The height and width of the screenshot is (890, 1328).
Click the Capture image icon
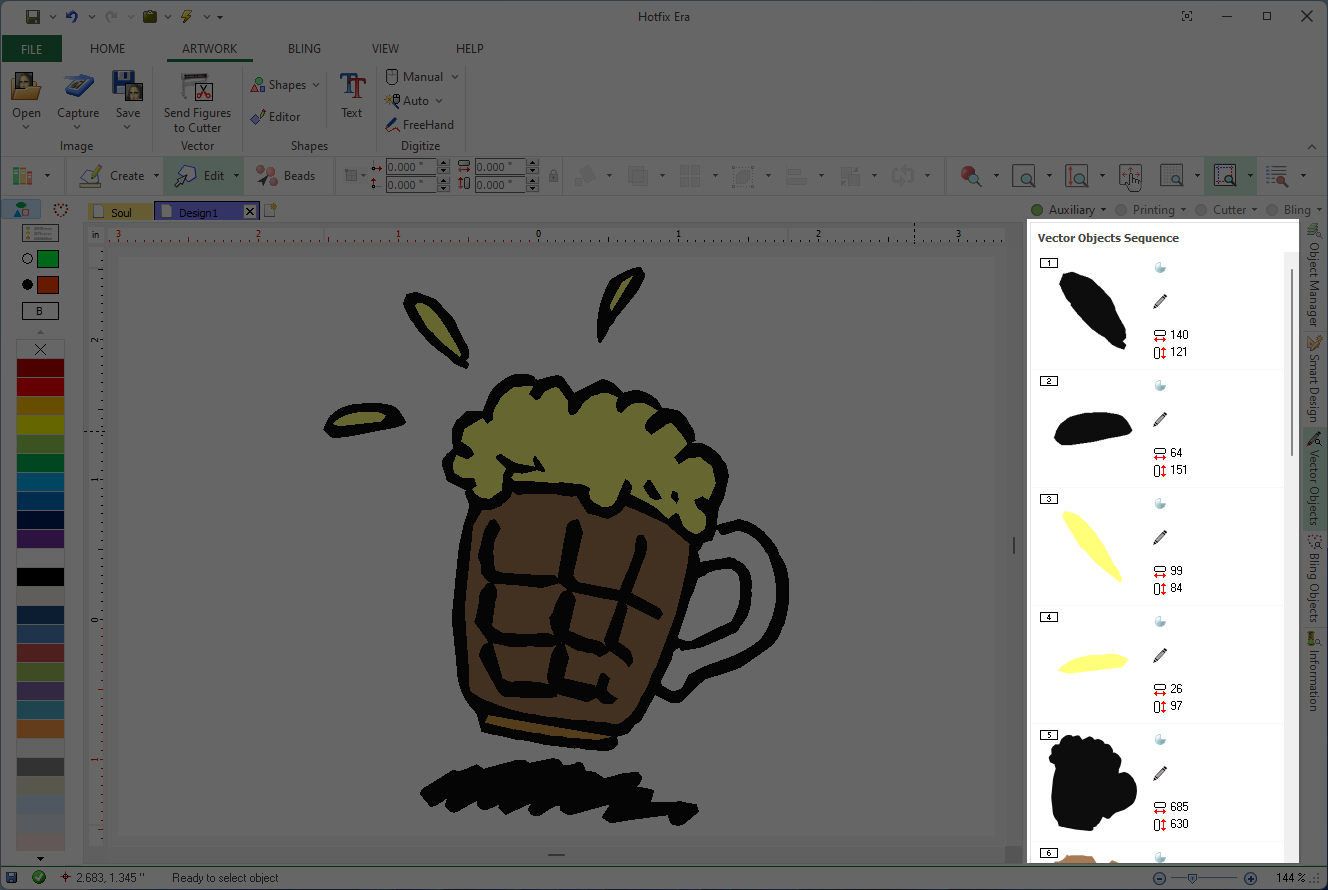78,87
